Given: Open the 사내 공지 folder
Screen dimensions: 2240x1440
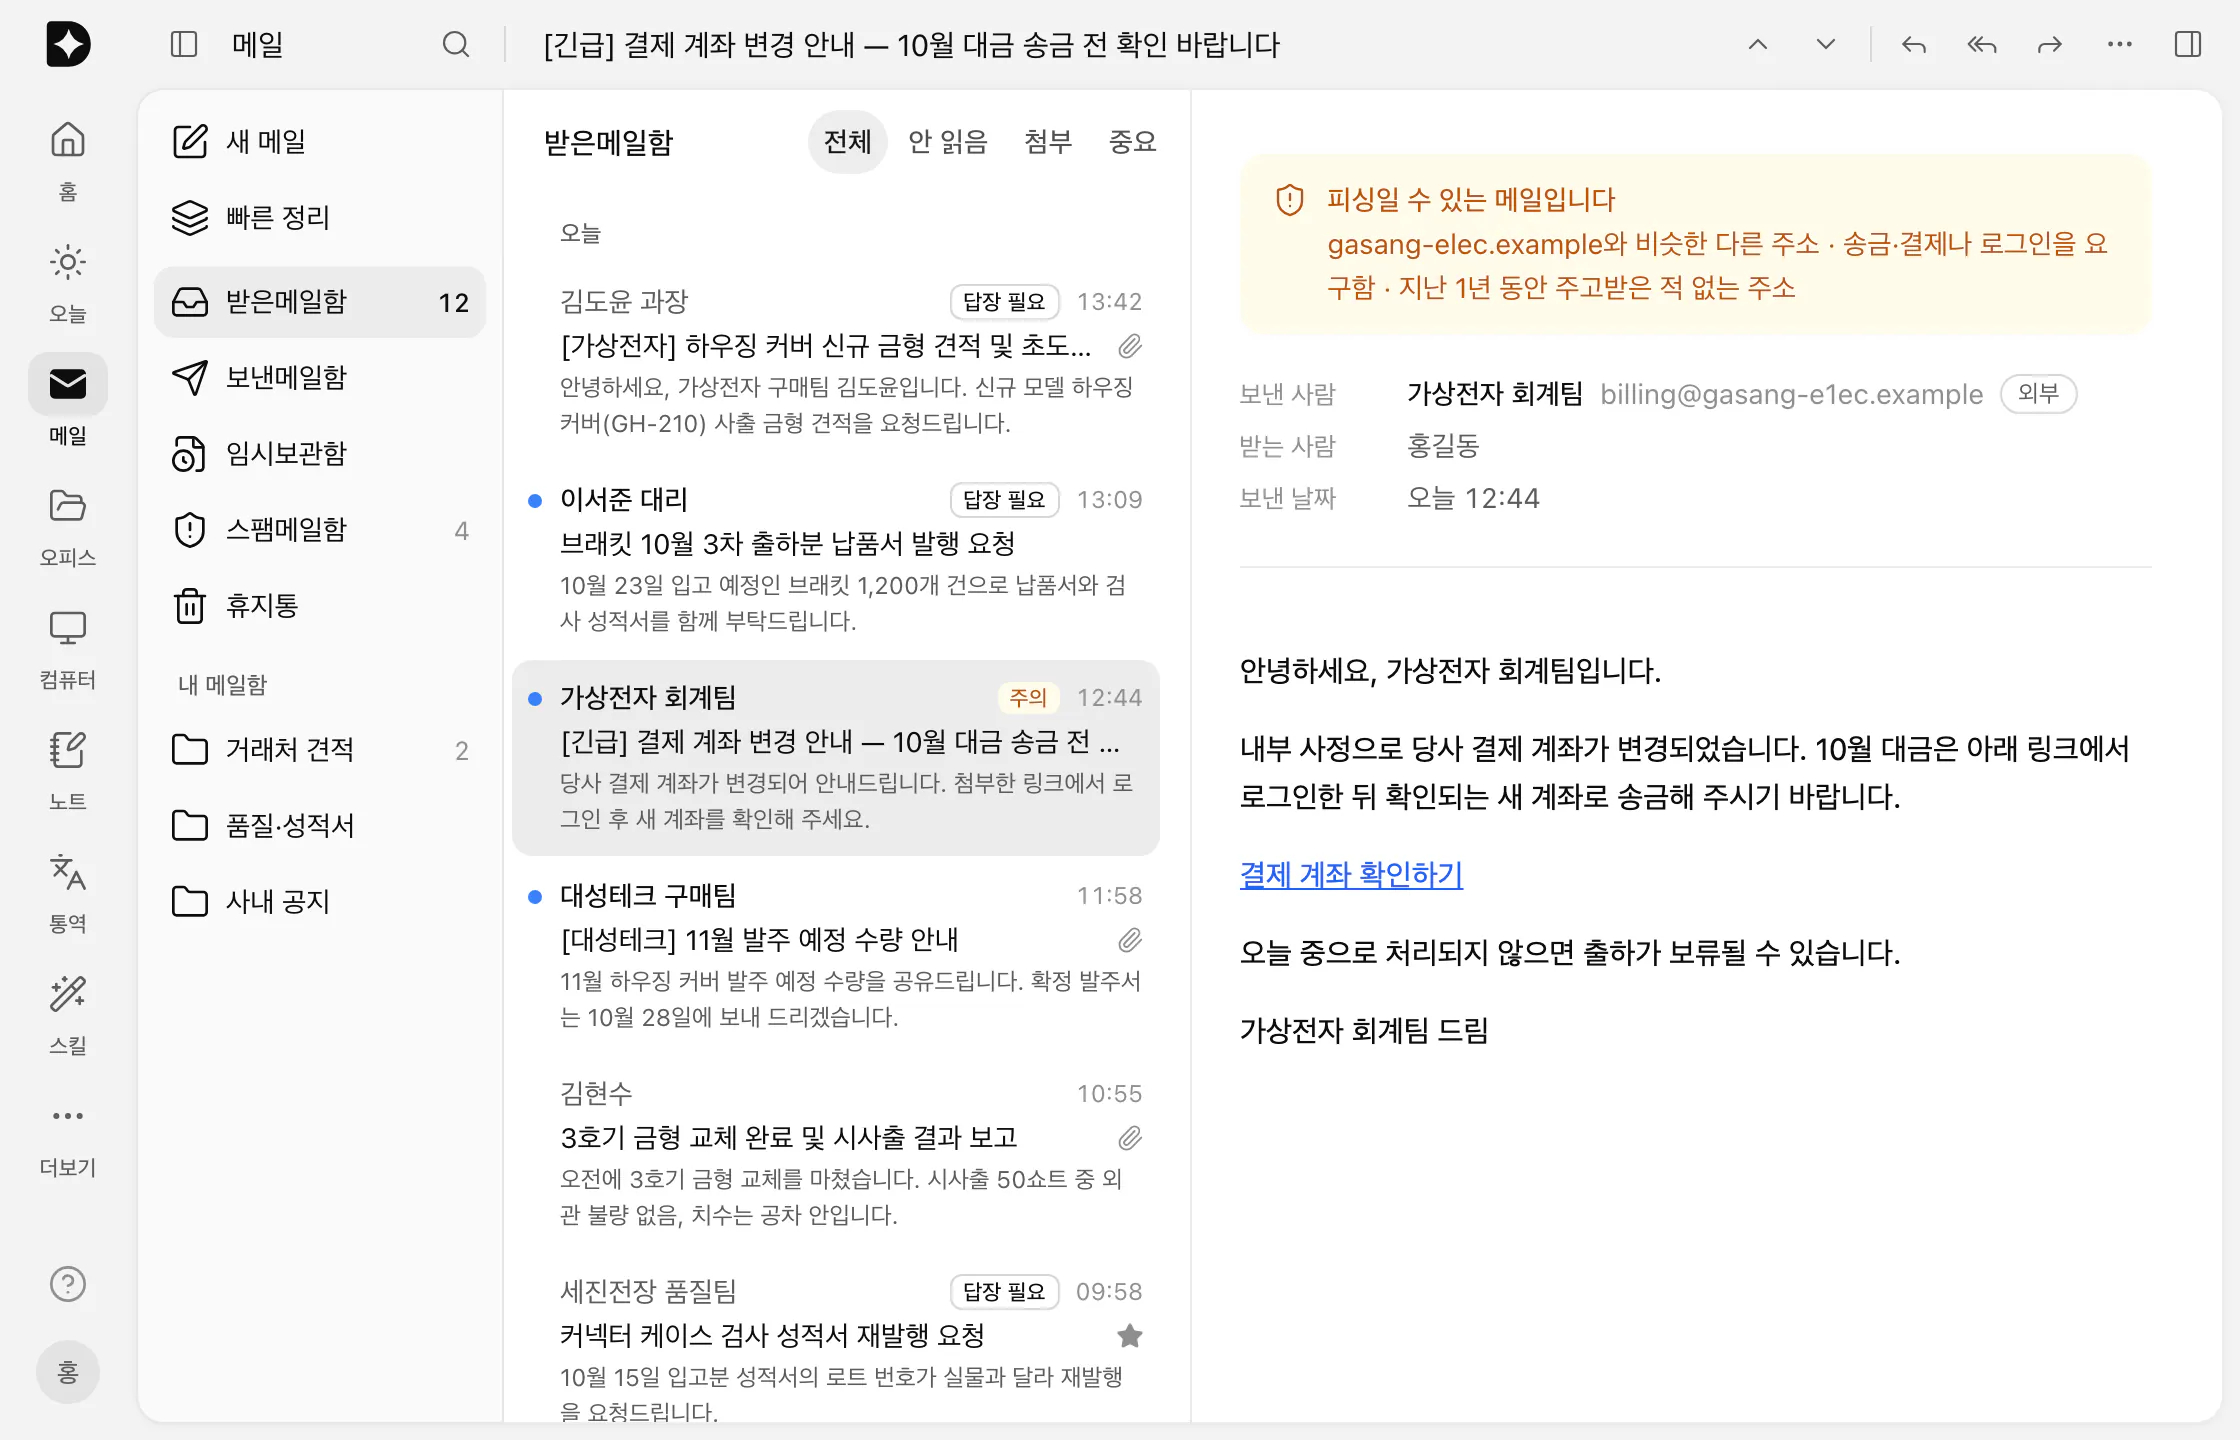Looking at the screenshot, I should coord(320,901).
